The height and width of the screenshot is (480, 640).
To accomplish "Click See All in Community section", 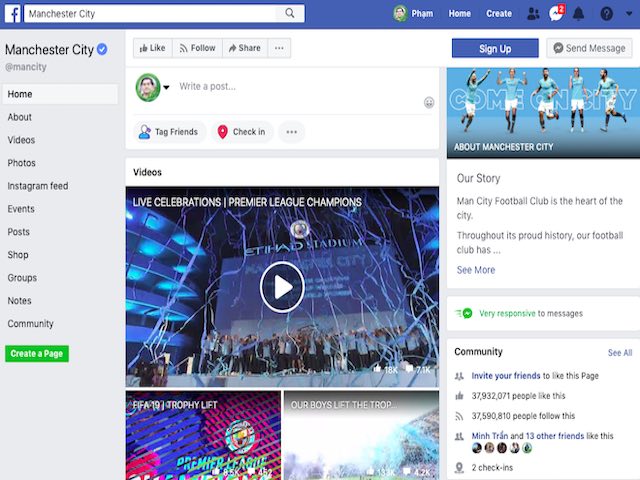I will click(x=620, y=353).
